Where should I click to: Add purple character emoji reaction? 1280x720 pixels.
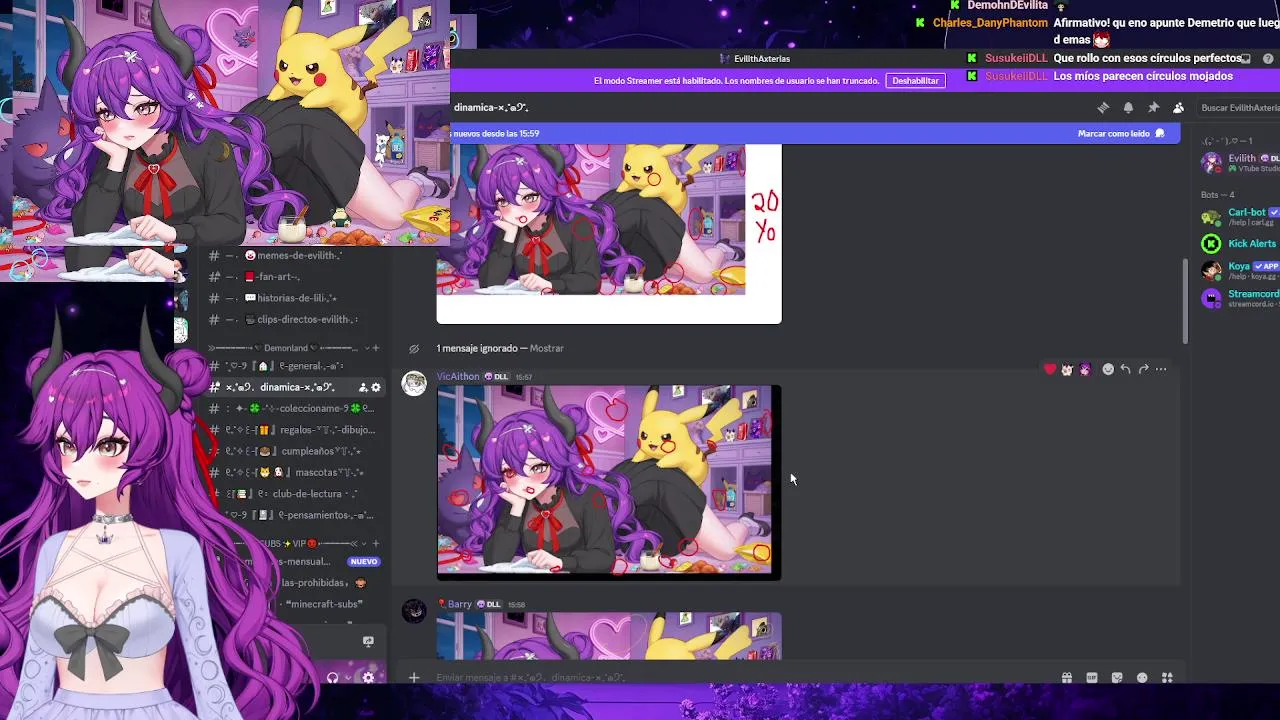click(1085, 370)
